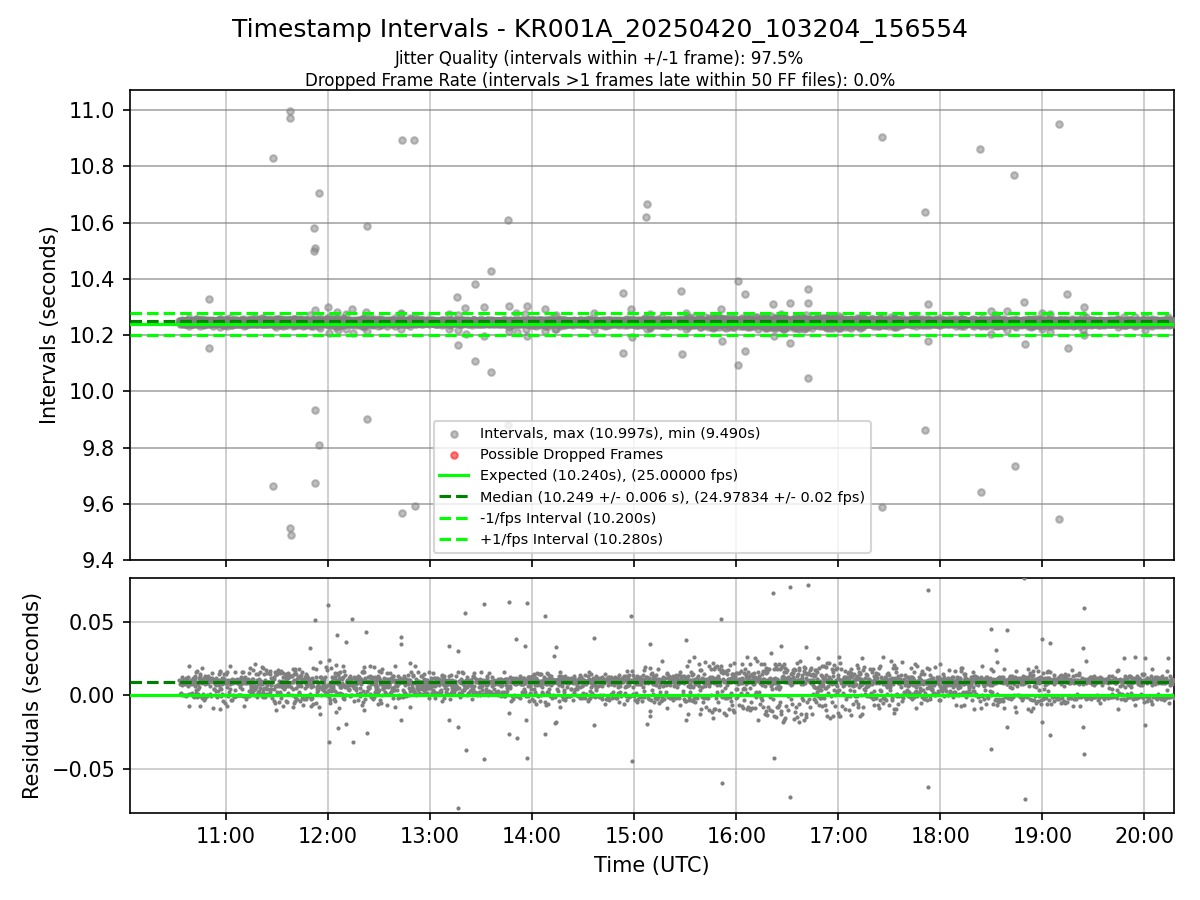This screenshot has height=900, width=1200.
Task: Click the '15:00' time tick label
Action: click(x=633, y=834)
